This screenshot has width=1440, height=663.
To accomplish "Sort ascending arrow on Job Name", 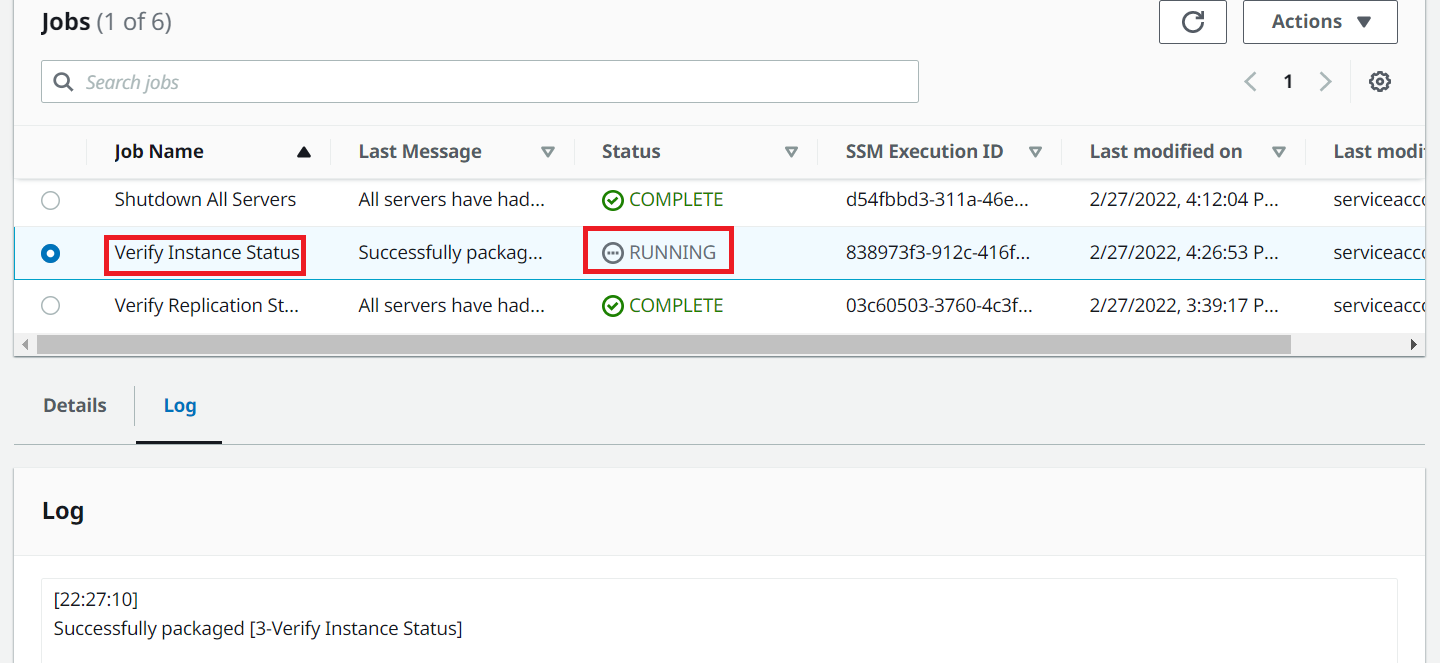I will tap(304, 152).
